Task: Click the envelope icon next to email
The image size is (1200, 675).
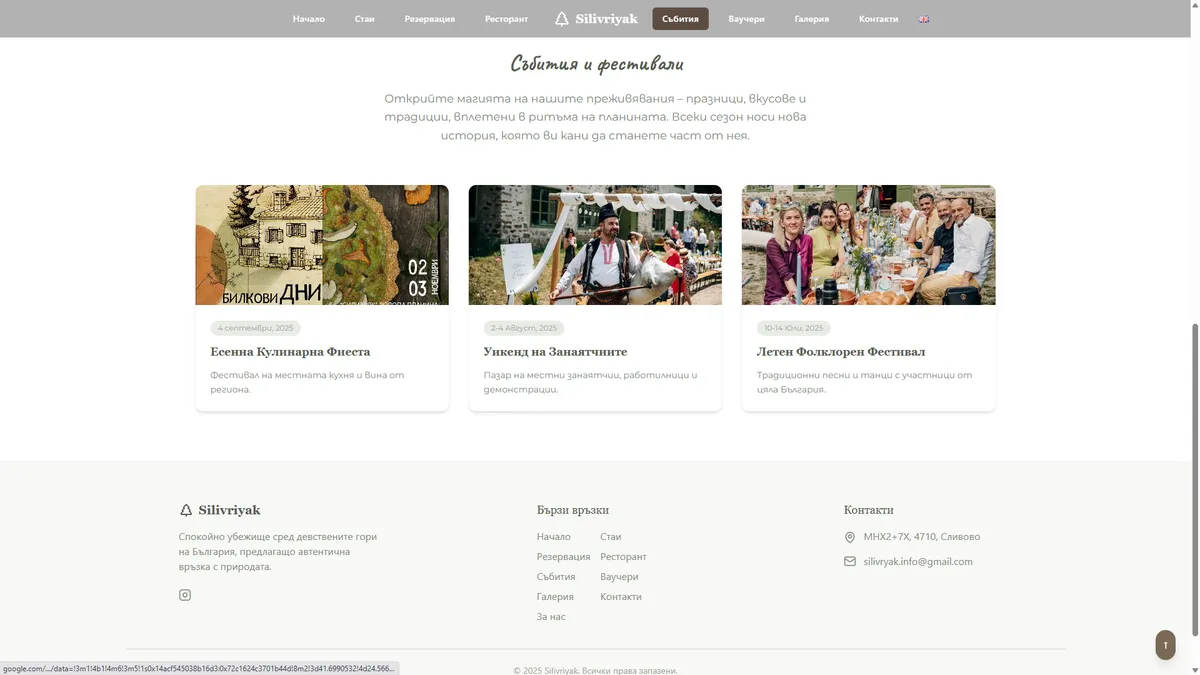Action: click(x=850, y=561)
